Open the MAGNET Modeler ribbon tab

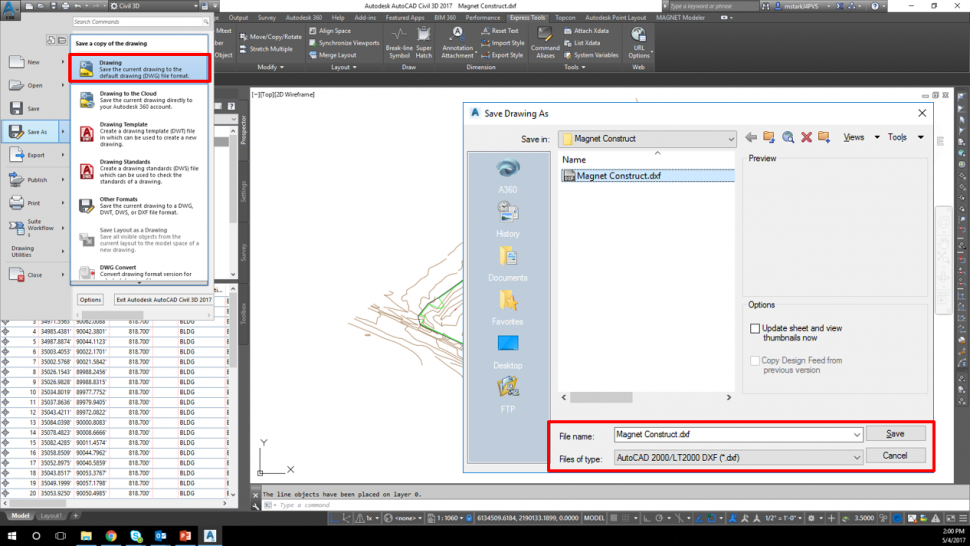point(680,18)
